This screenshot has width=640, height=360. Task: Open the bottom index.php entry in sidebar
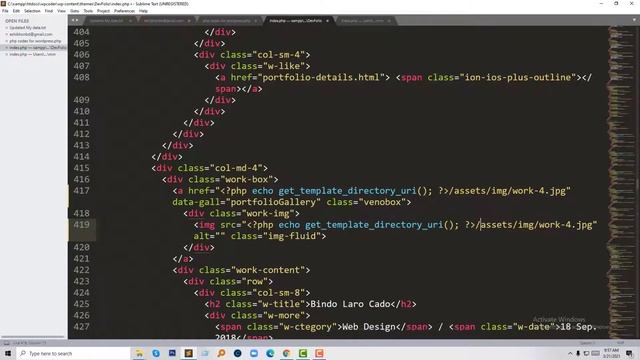click(x=33, y=54)
